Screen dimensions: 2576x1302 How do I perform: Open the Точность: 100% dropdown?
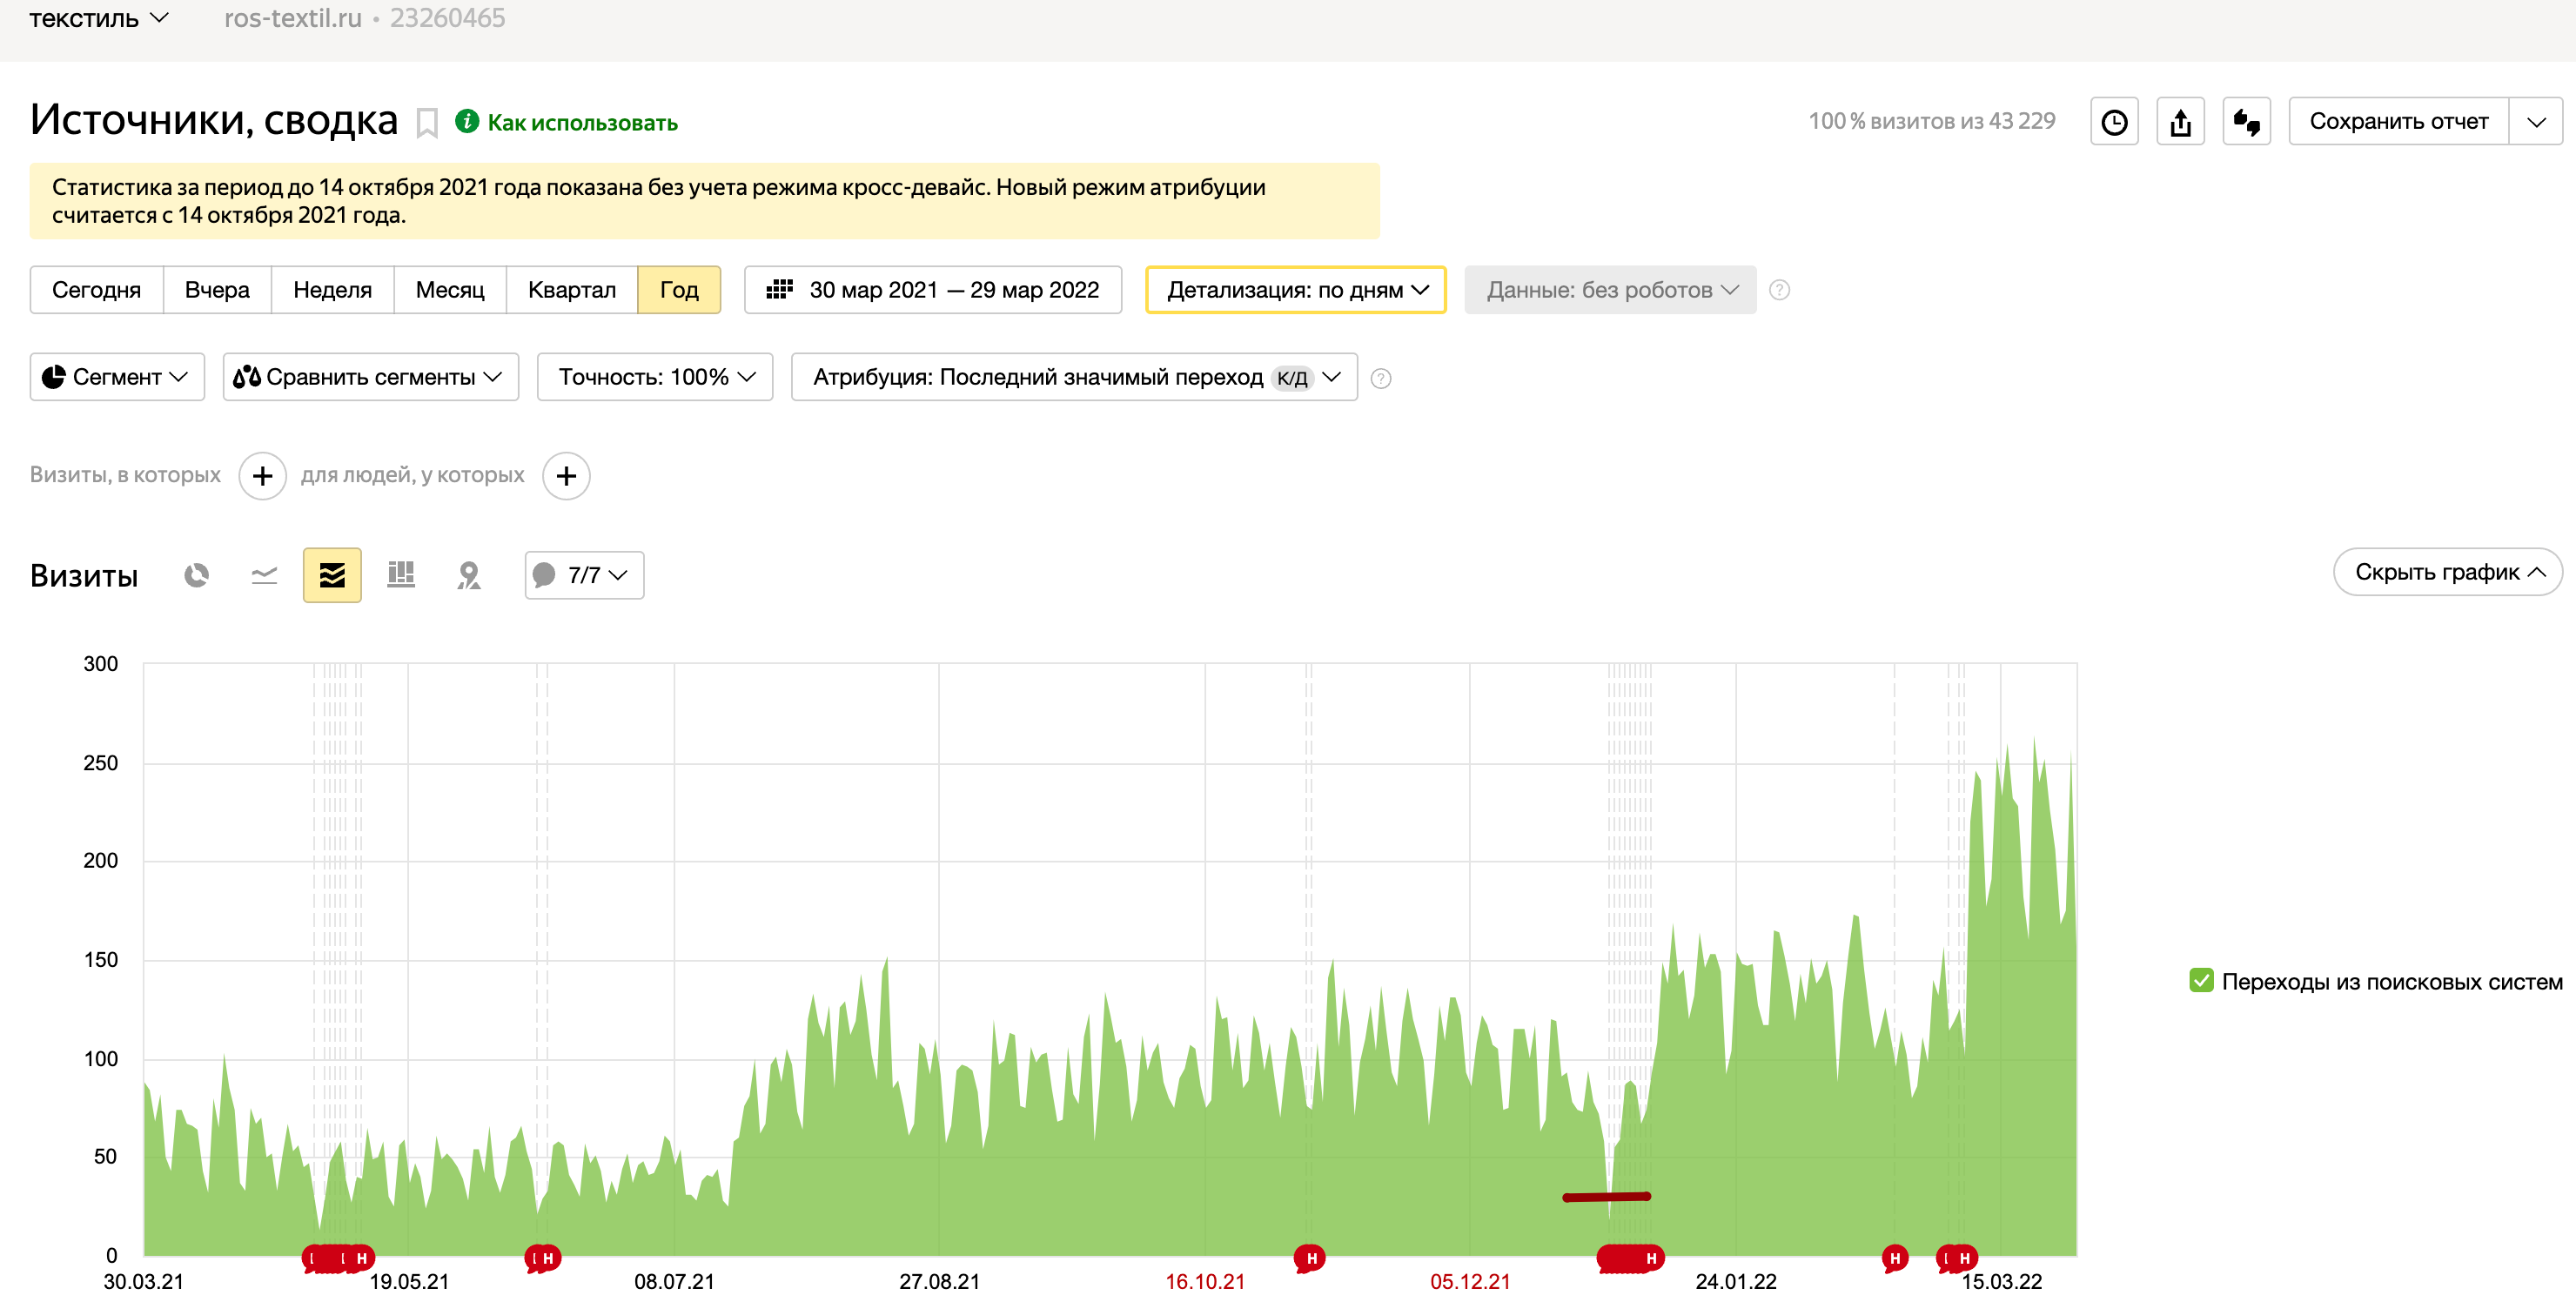click(x=655, y=377)
